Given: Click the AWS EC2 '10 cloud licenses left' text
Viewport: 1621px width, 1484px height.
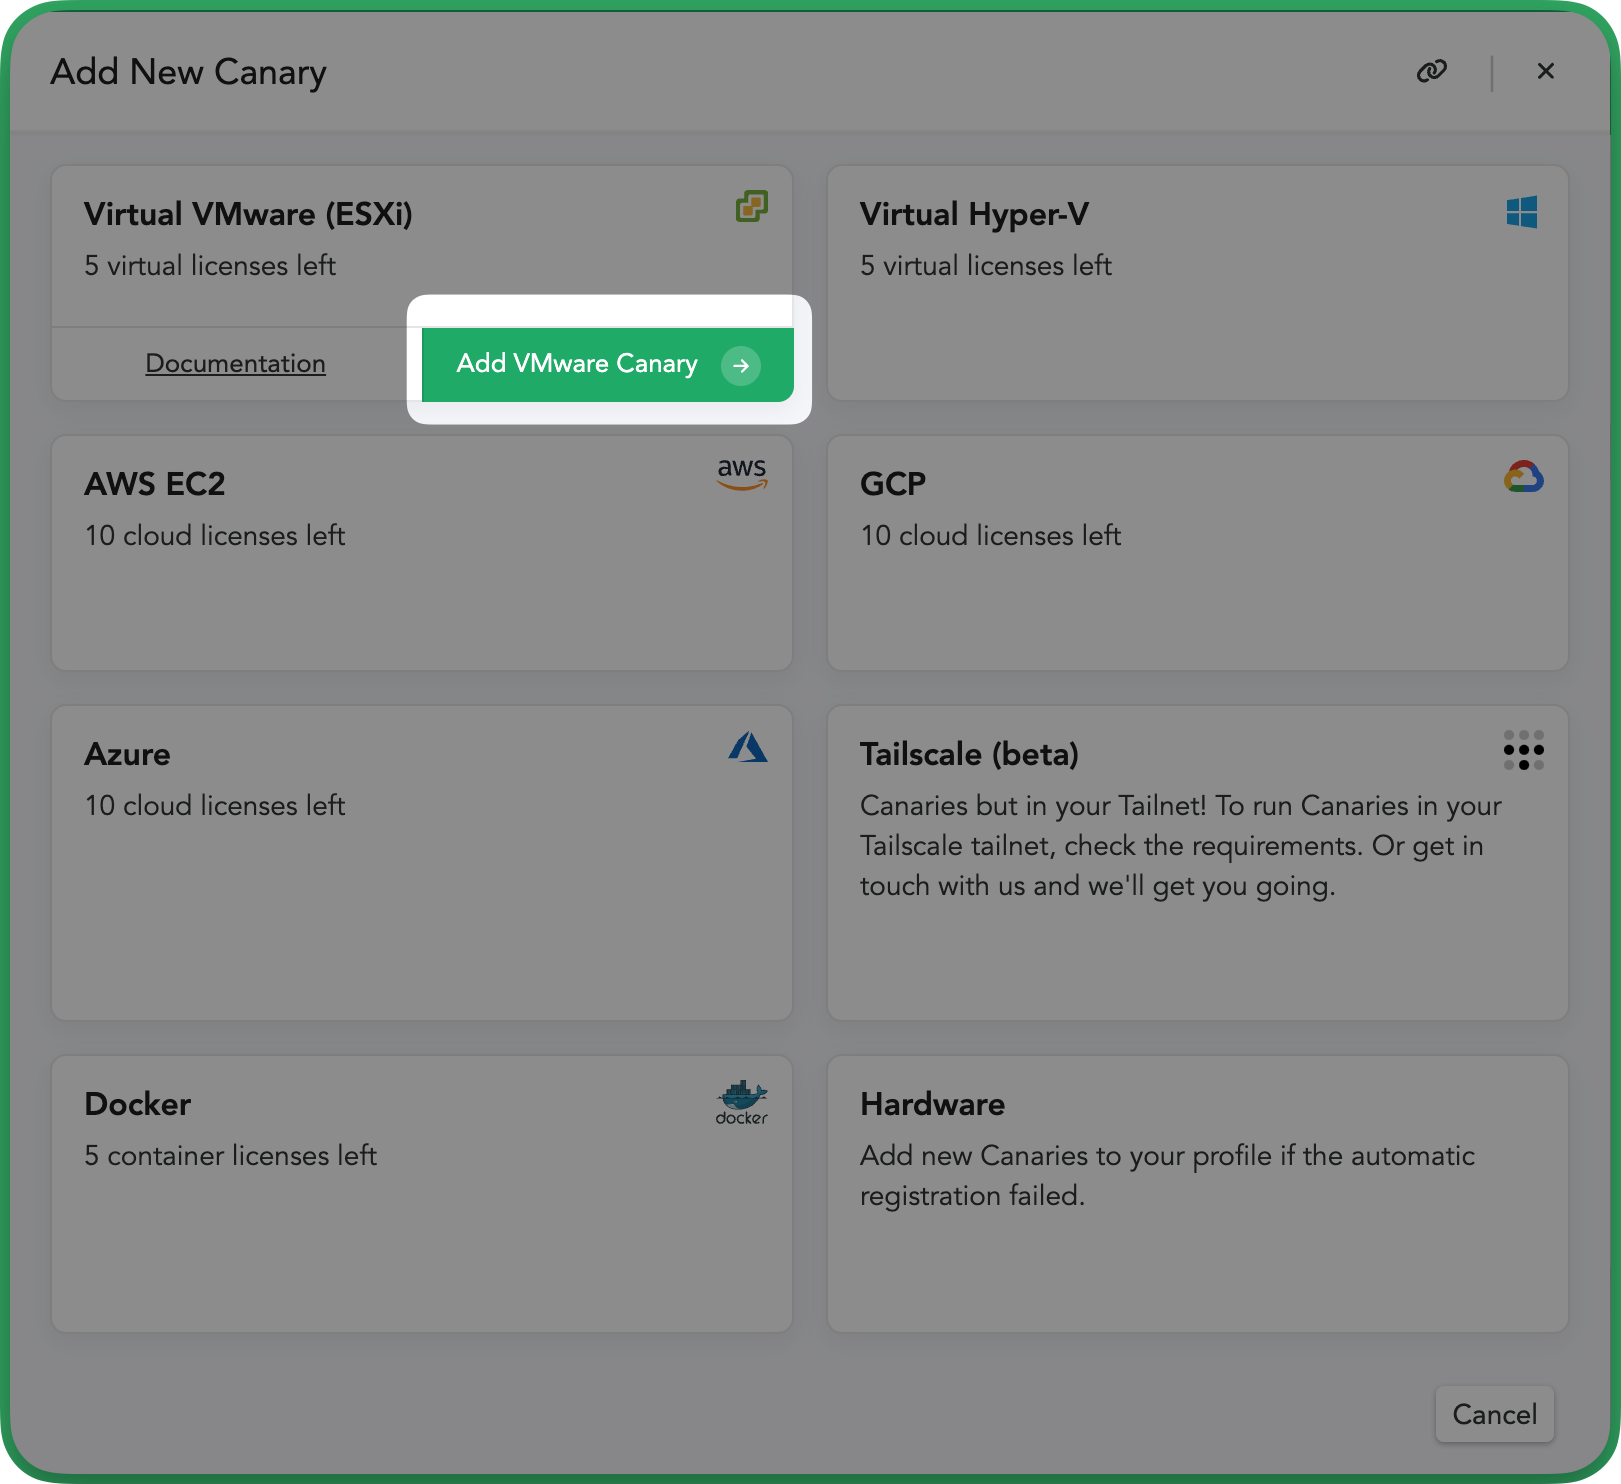Looking at the screenshot, I should coord(215,536).
